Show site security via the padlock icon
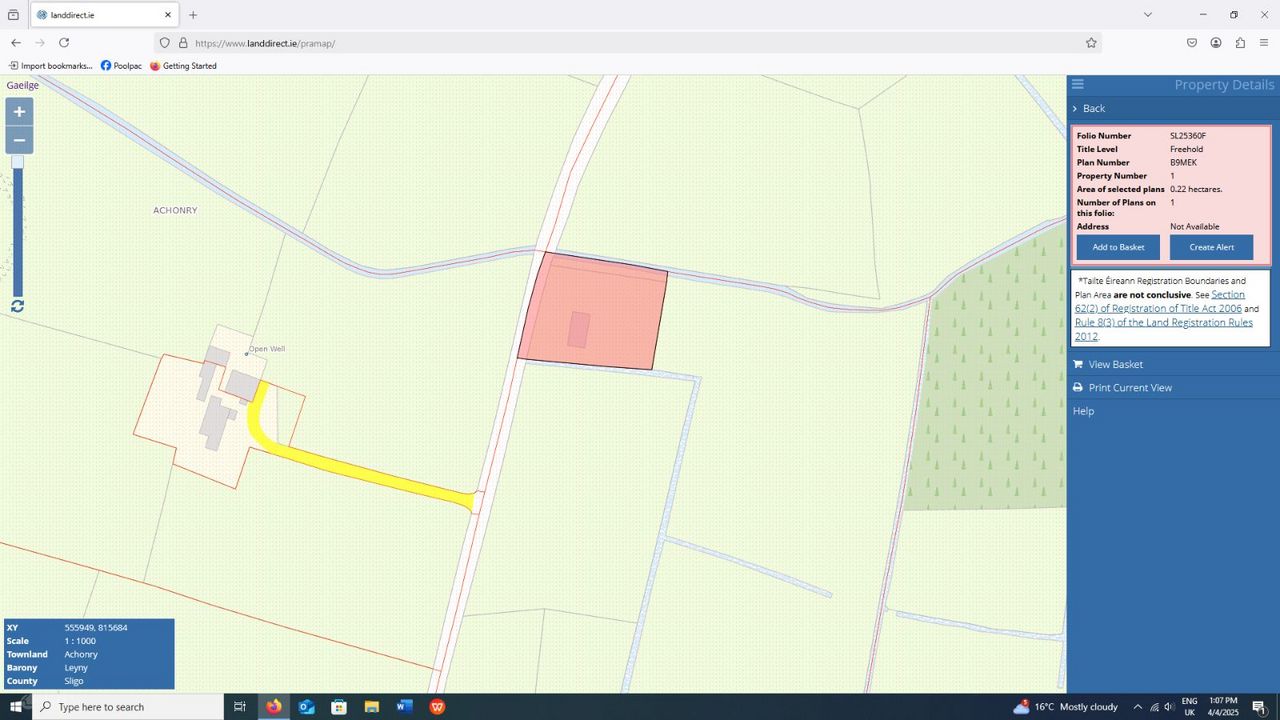Screen dimensions: 1280x720 (x=183, y=43)
